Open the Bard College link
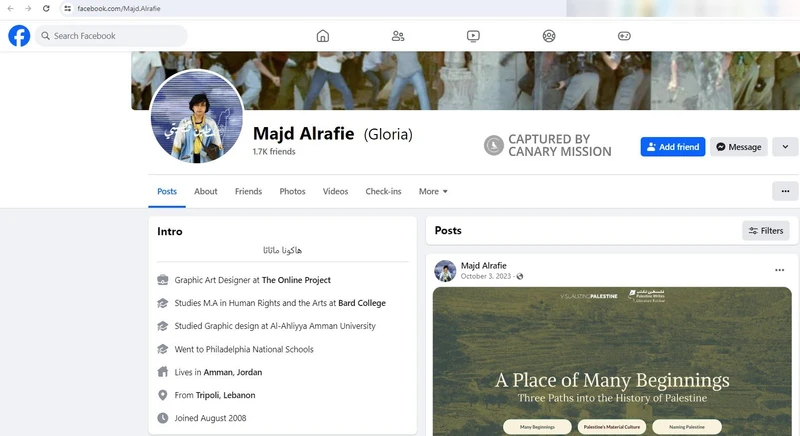This screenshot has height=436, width=800. (362, 303)
